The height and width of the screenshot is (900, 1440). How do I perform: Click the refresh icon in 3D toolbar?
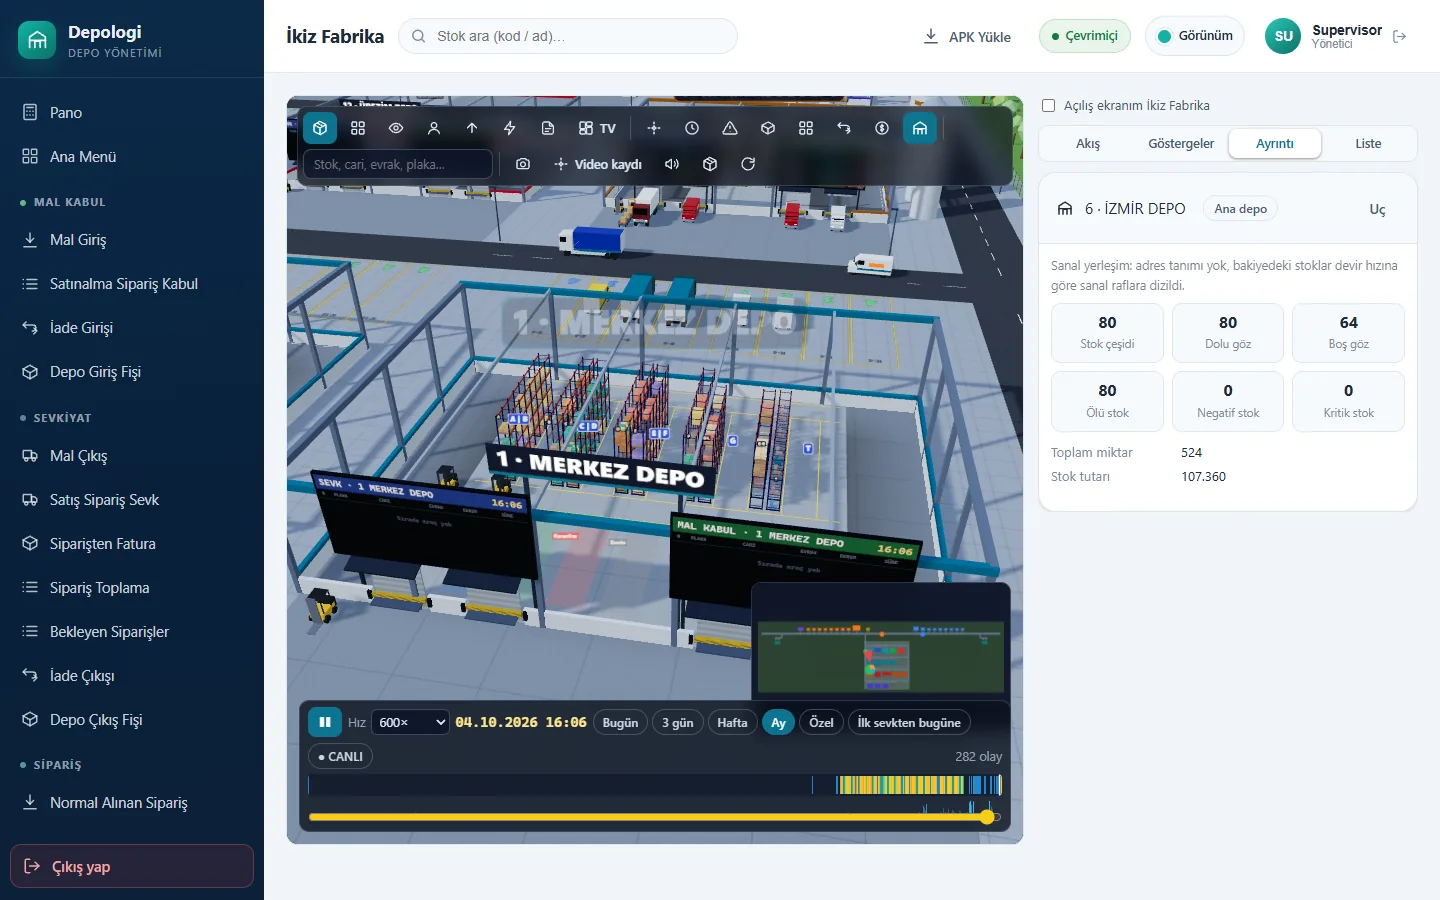[748, 164]
